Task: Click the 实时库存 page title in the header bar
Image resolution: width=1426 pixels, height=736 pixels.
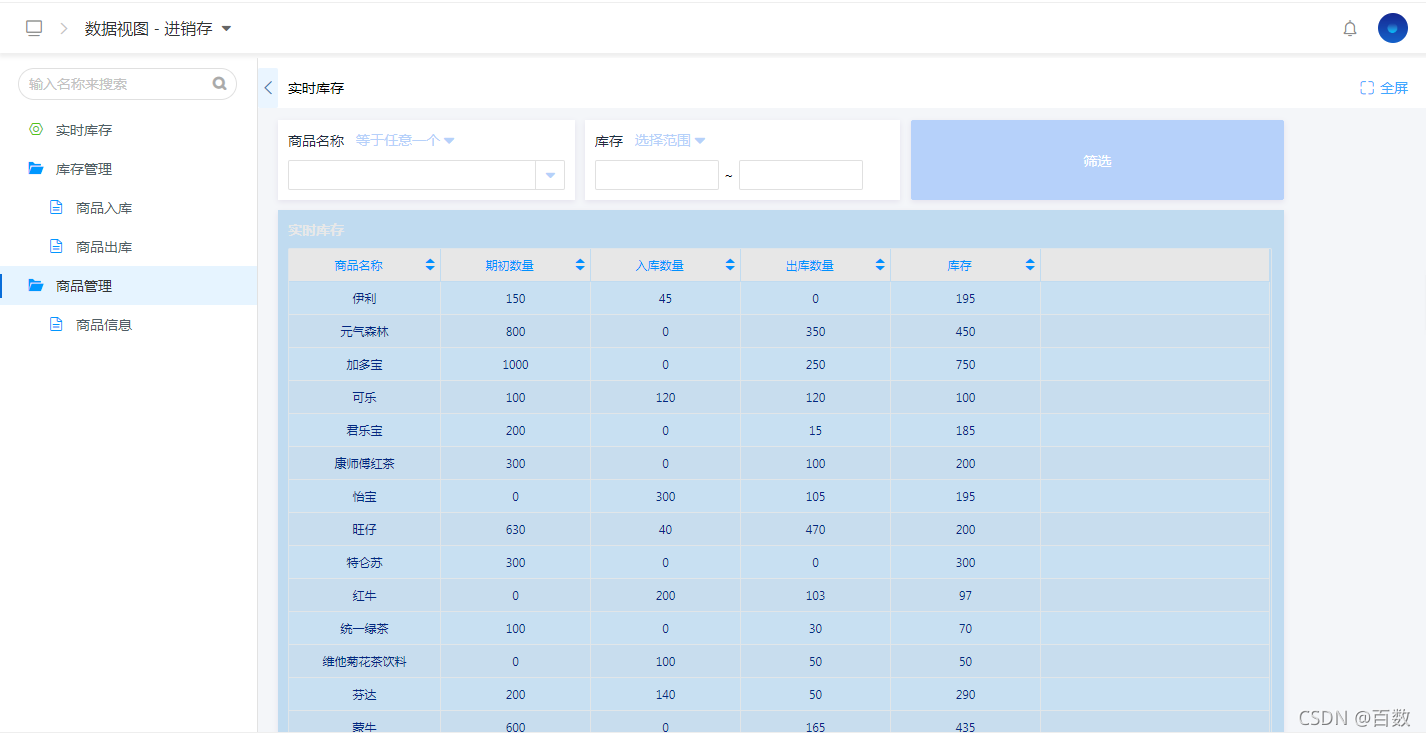Action: (316, 88)
